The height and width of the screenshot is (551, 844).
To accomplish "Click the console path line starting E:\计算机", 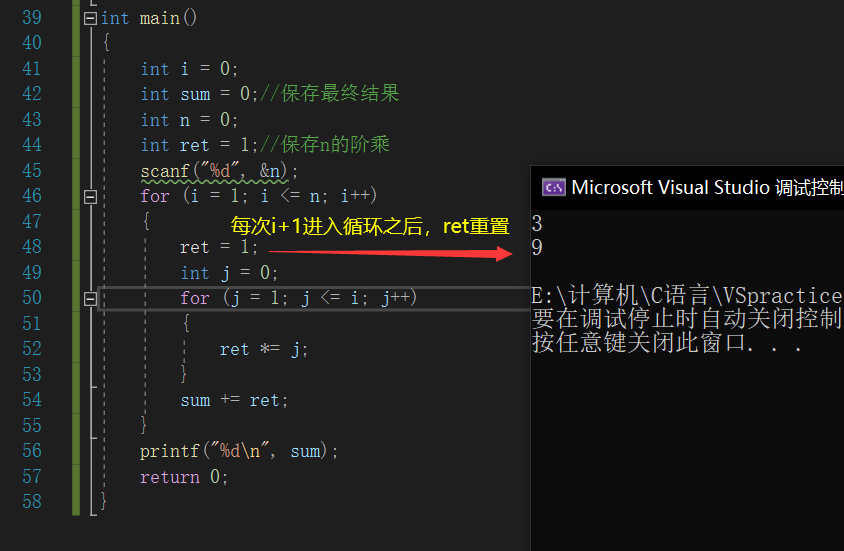I will 687,295.
